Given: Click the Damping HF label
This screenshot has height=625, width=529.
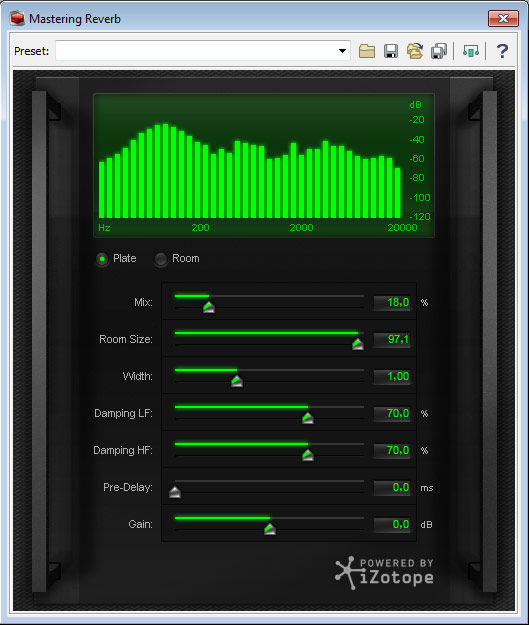Looking at the screenshot, I should point(123,450).
